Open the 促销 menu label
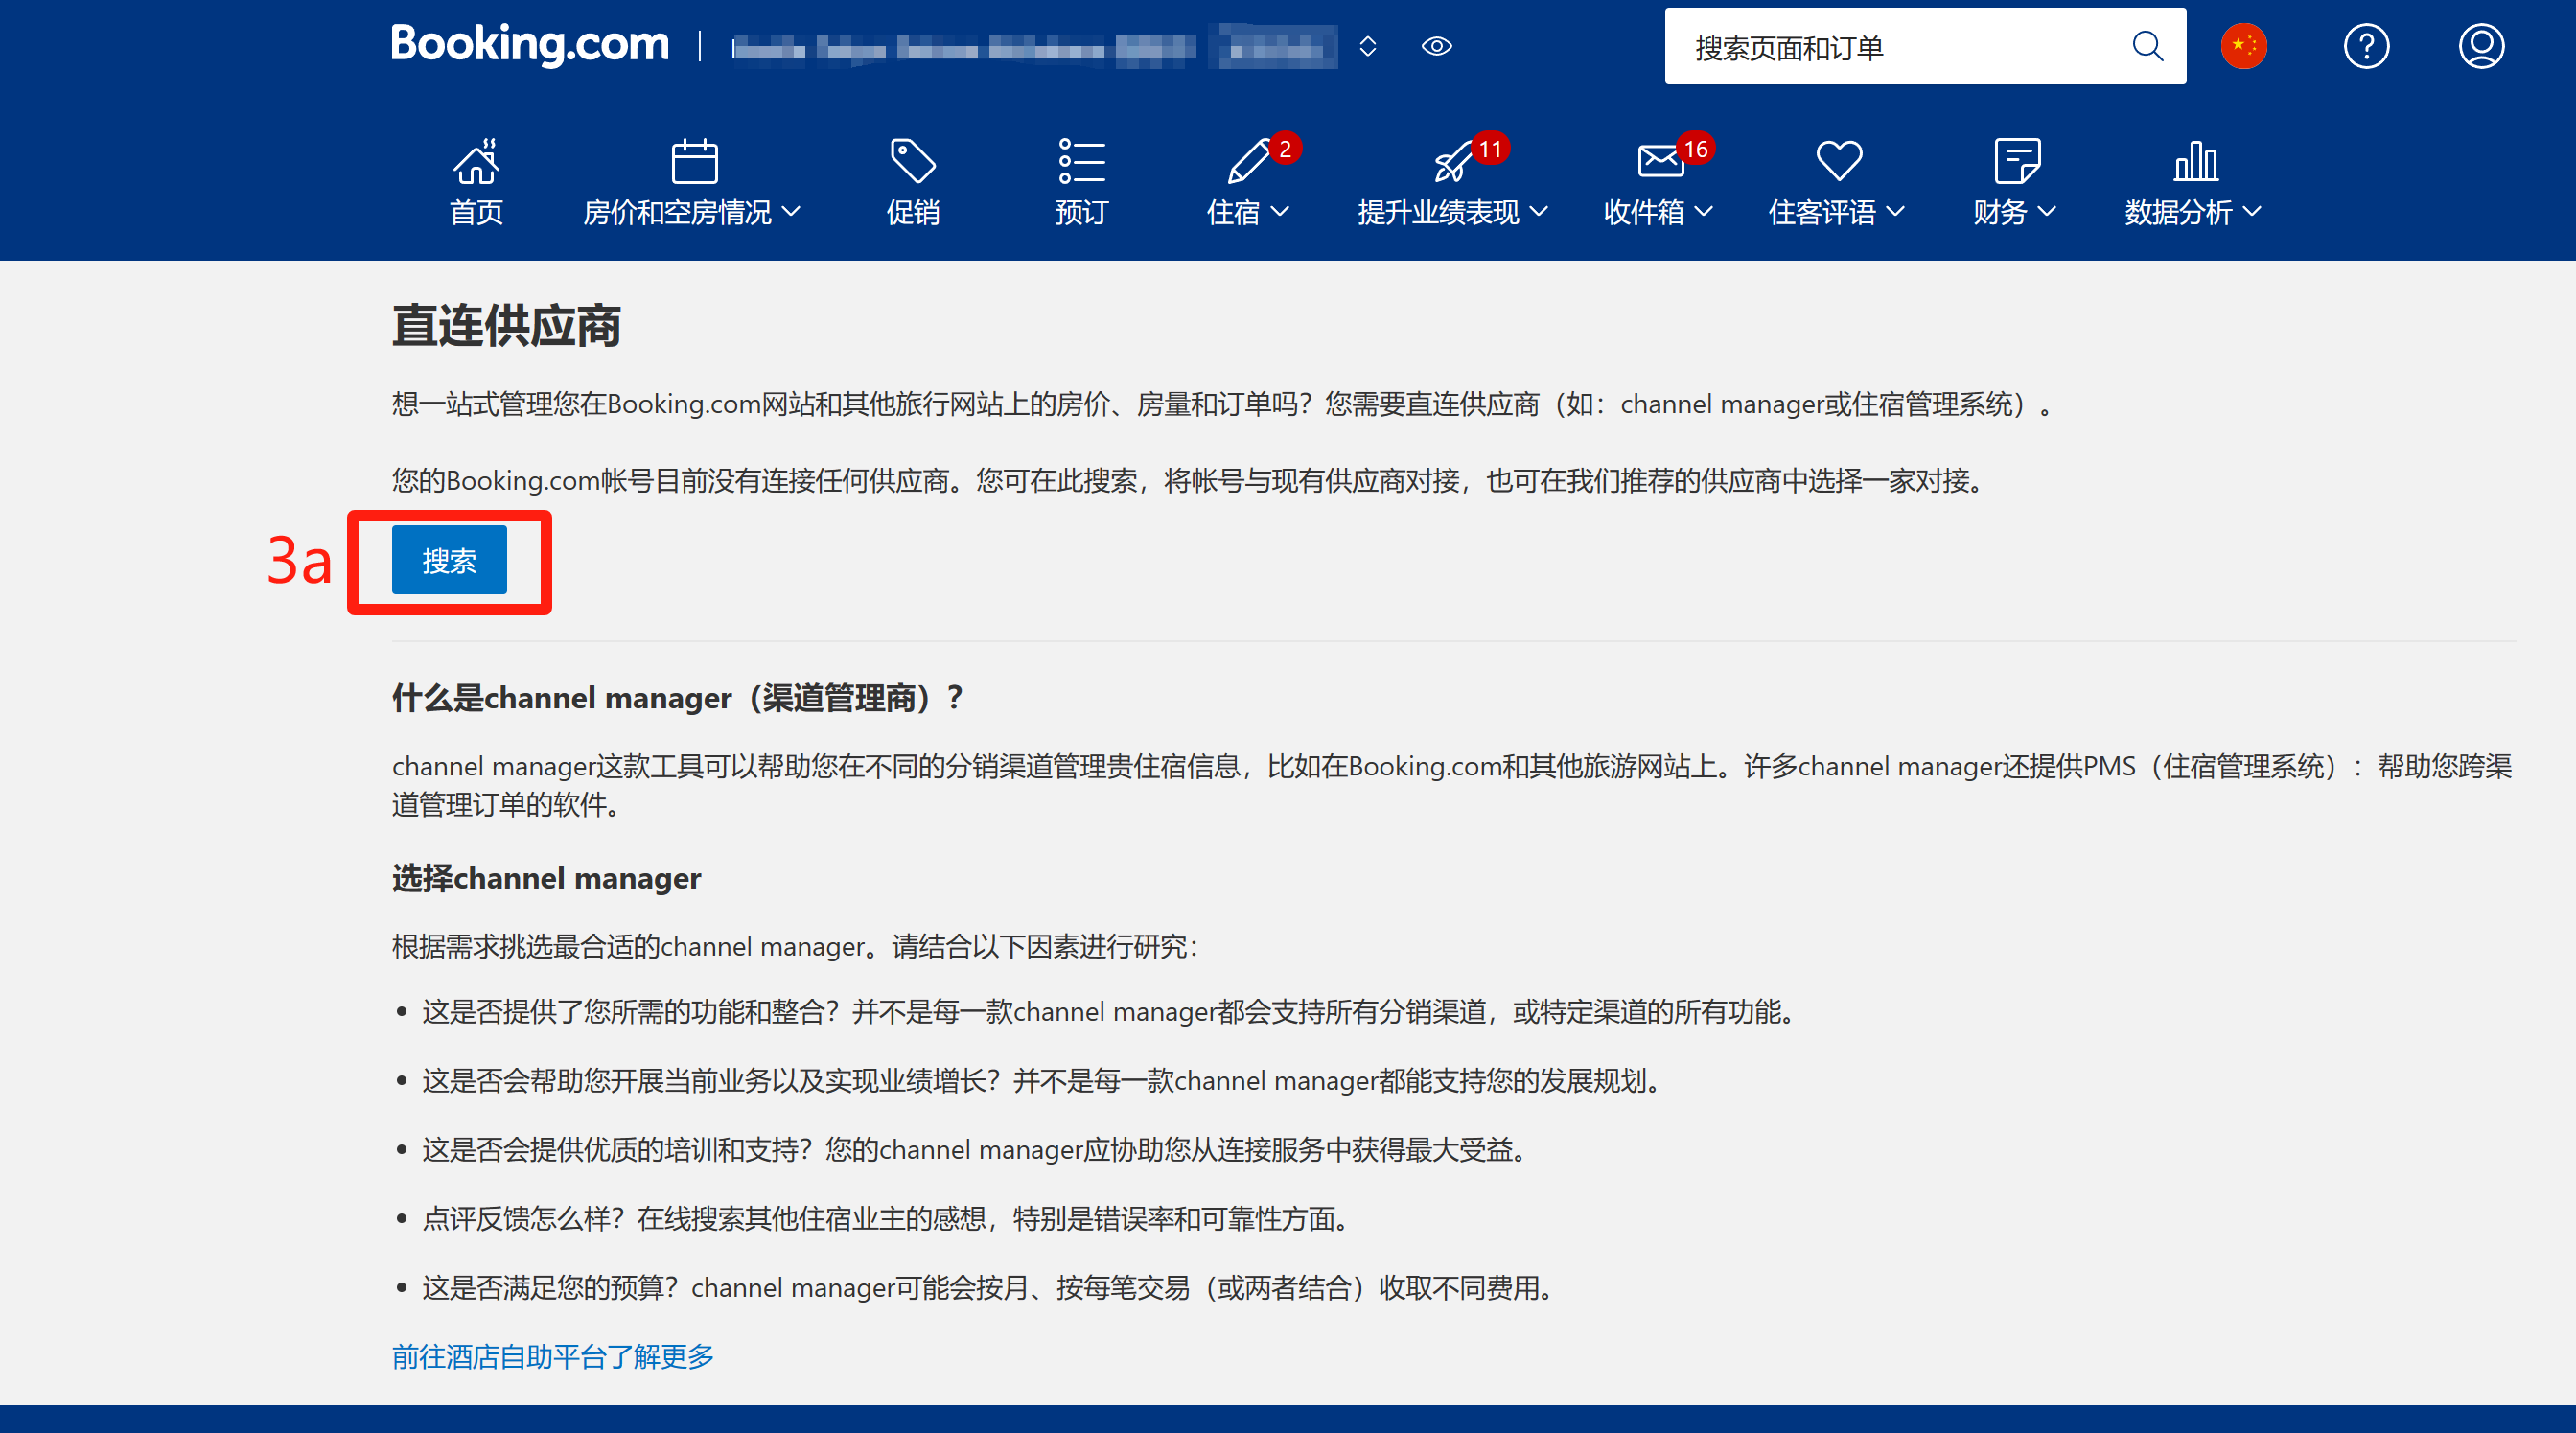This screenshot has width=2576, height=1433. click(912, 212)
